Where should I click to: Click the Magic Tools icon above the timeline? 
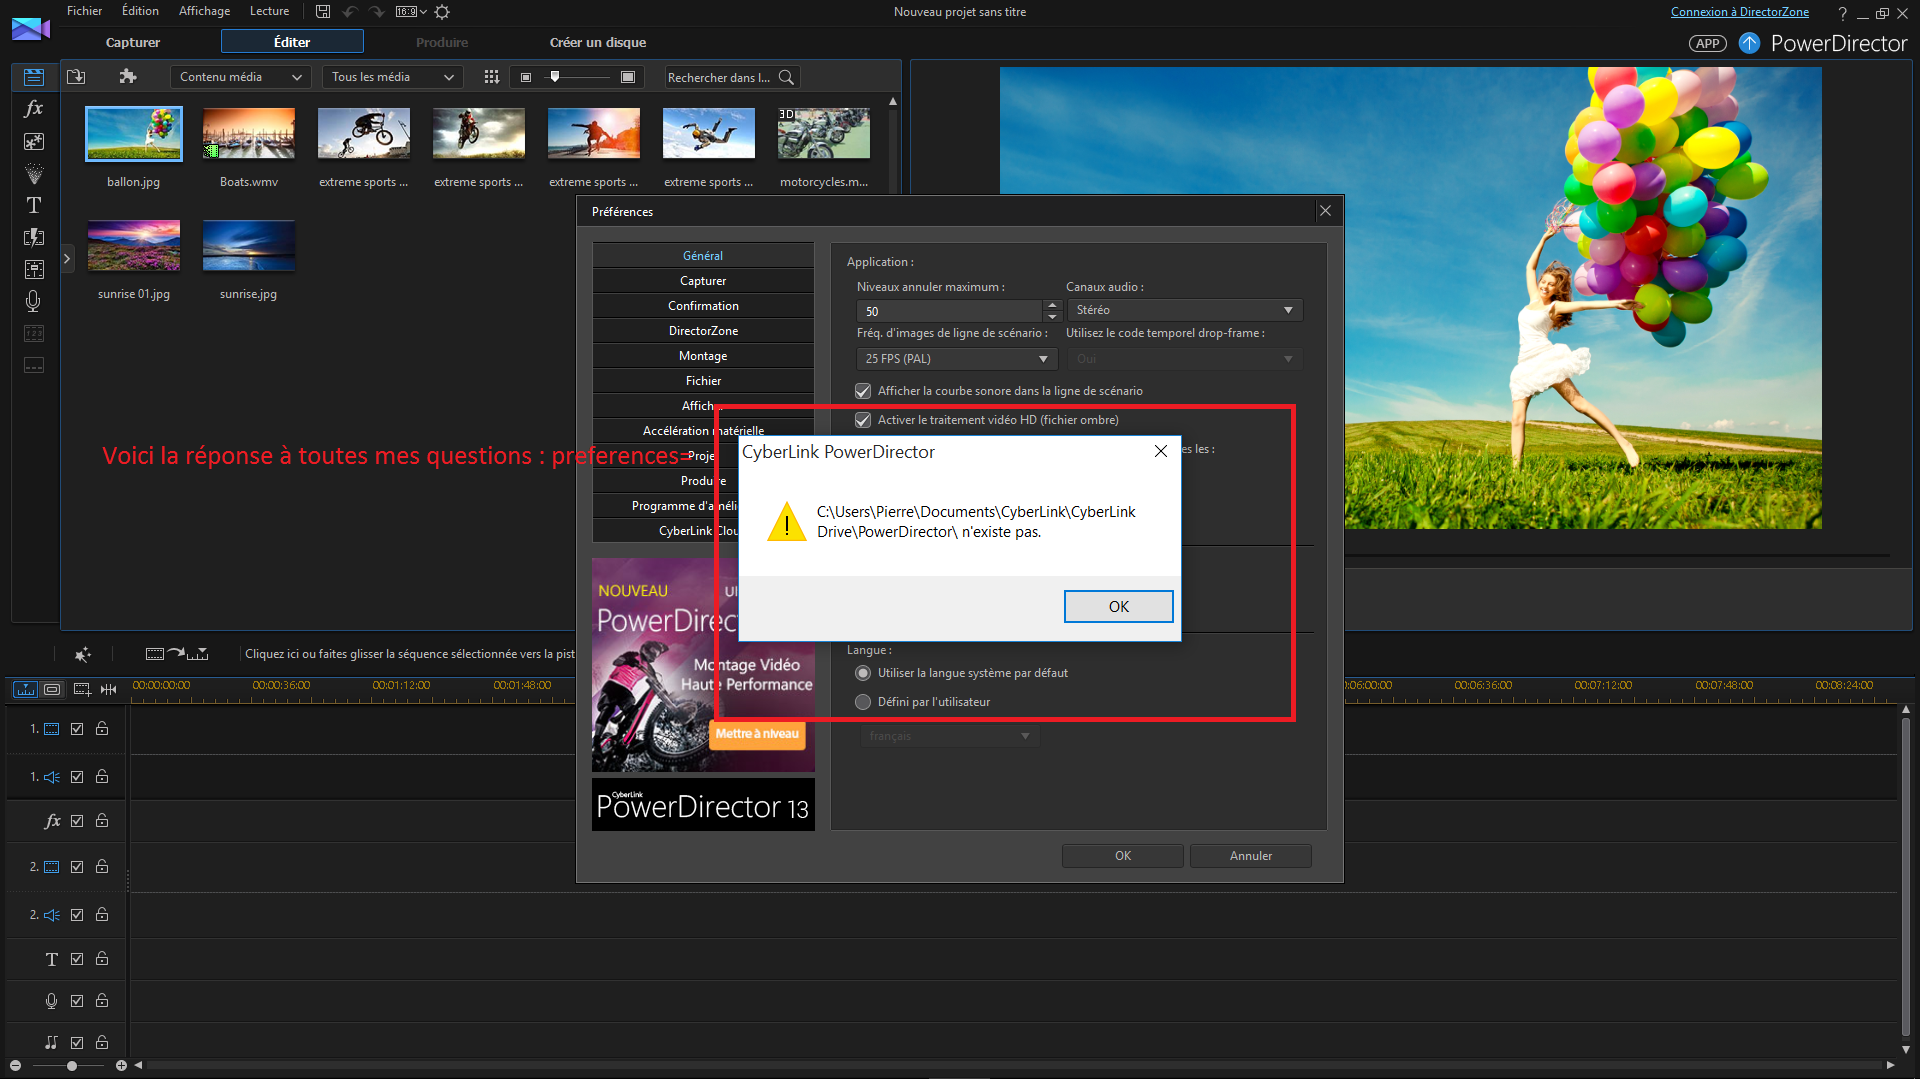pos(83,654)
